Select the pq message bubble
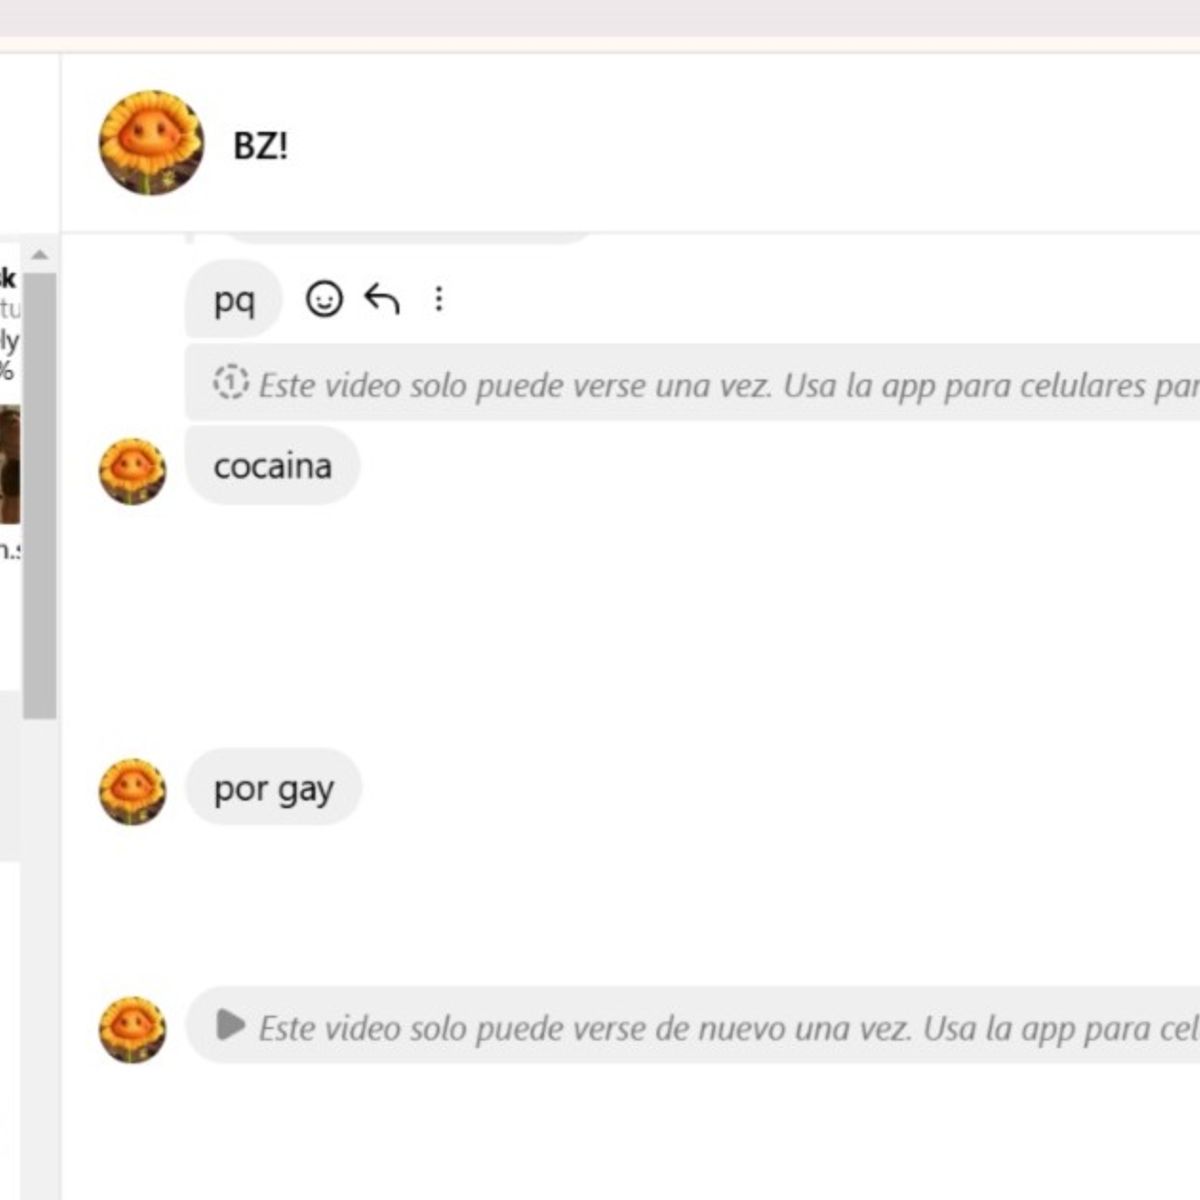1200x1200 pixels. pyautogui.click(x=234, y=299)
